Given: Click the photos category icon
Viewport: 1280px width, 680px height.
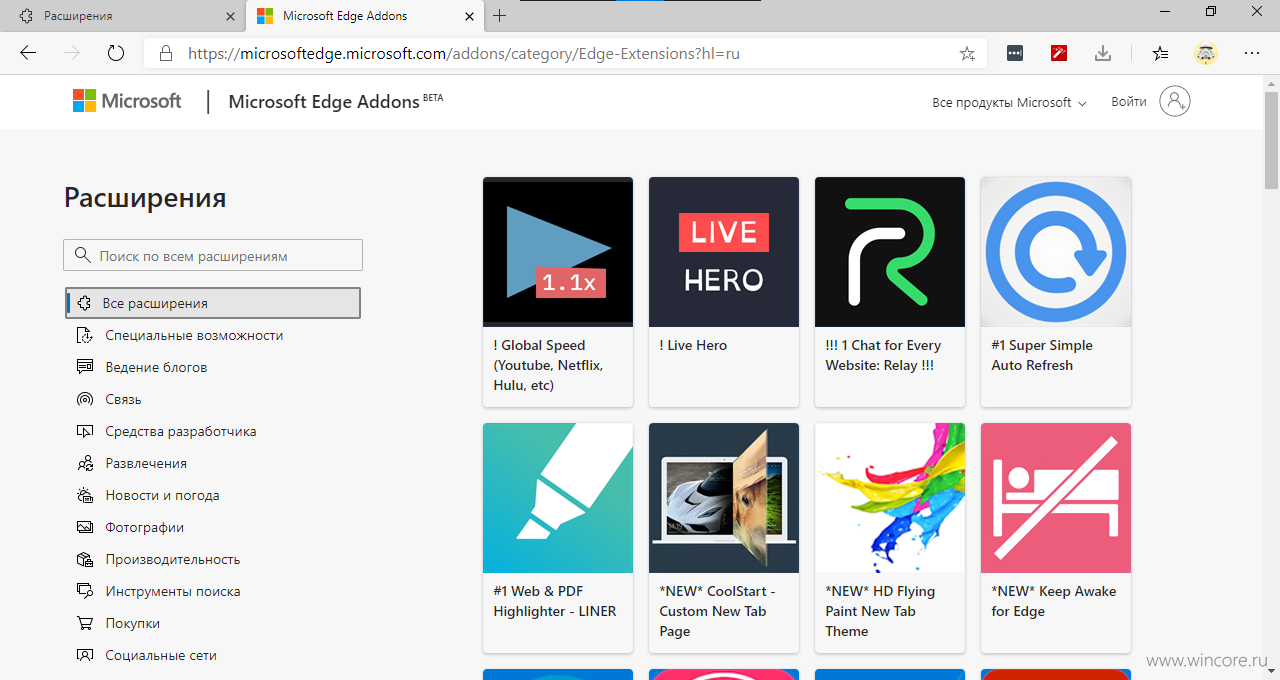Looking at the screenshot, I should pos(85,527).
